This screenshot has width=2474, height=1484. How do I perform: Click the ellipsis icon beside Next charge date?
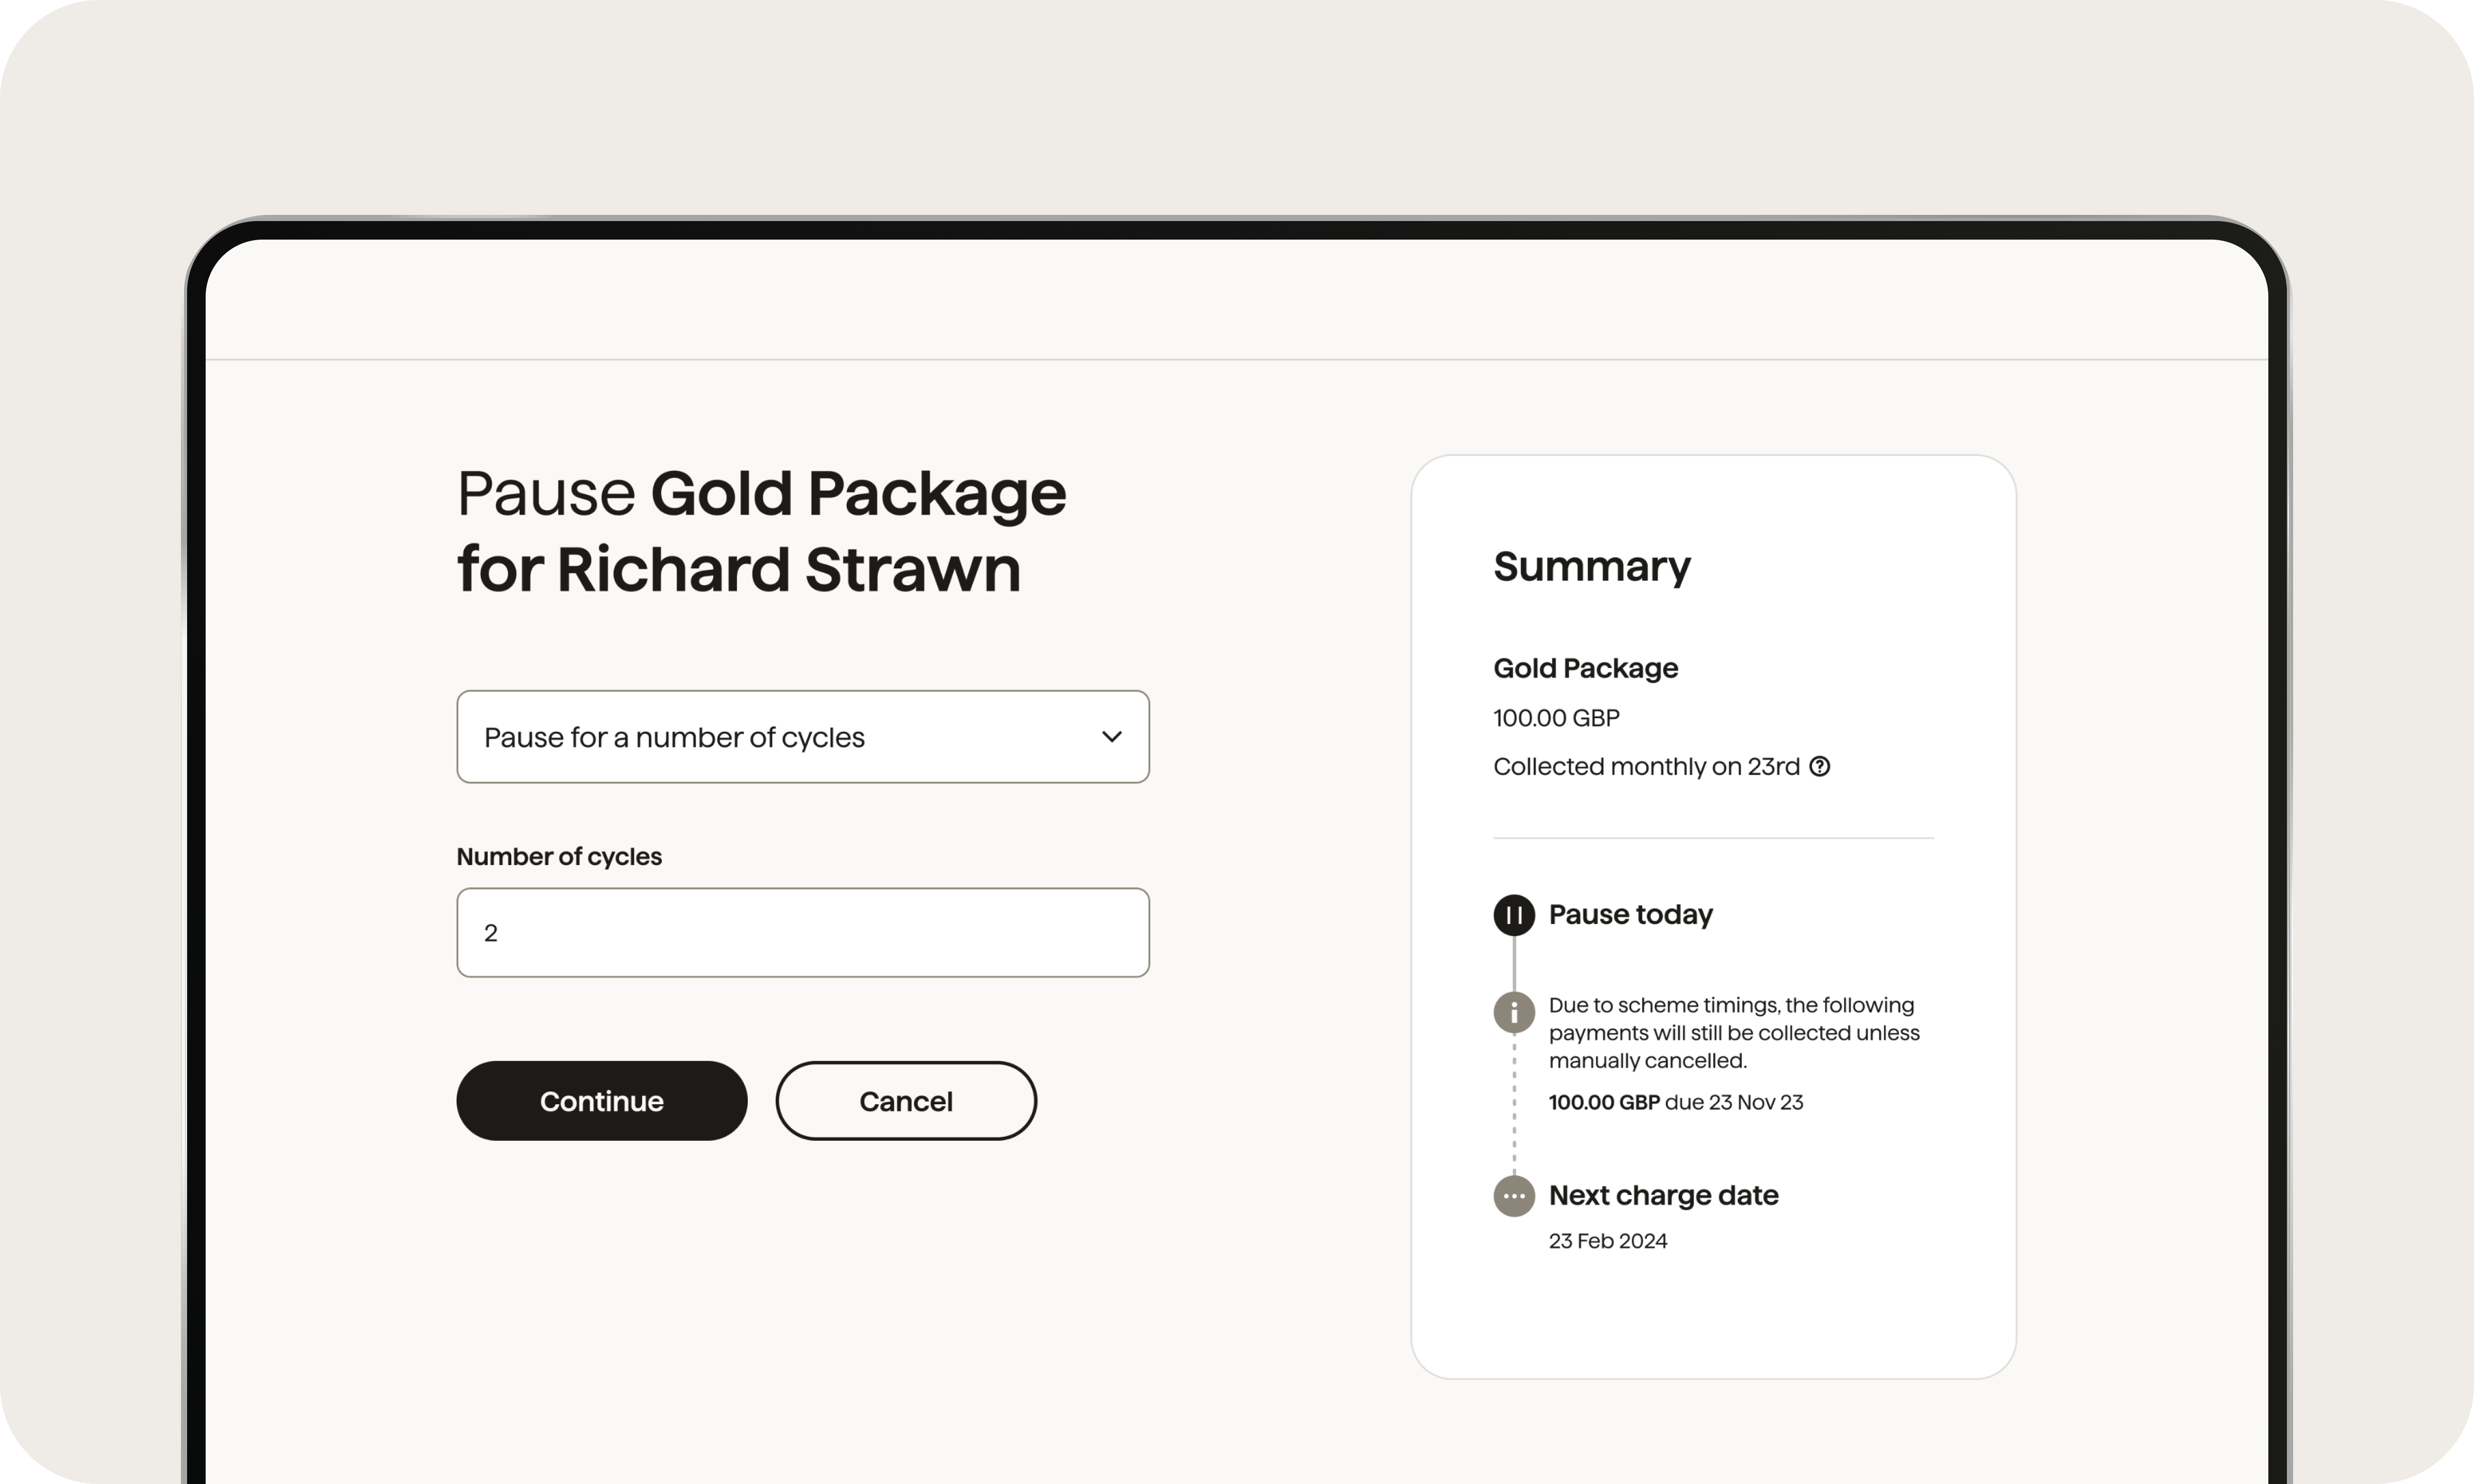(1514, 1196)
